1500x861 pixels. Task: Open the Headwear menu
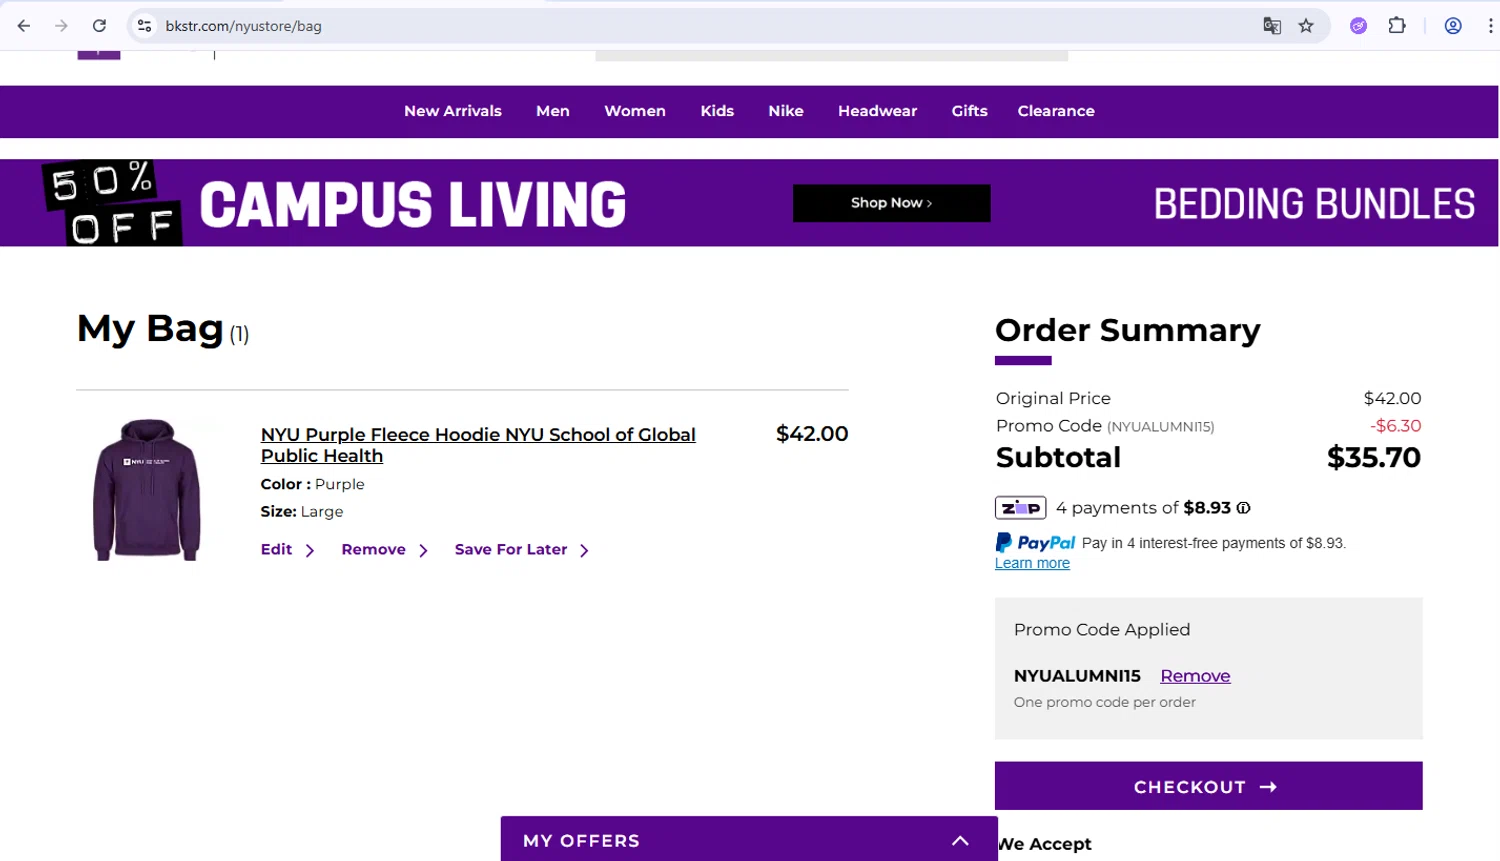click(x=877, y=111)
